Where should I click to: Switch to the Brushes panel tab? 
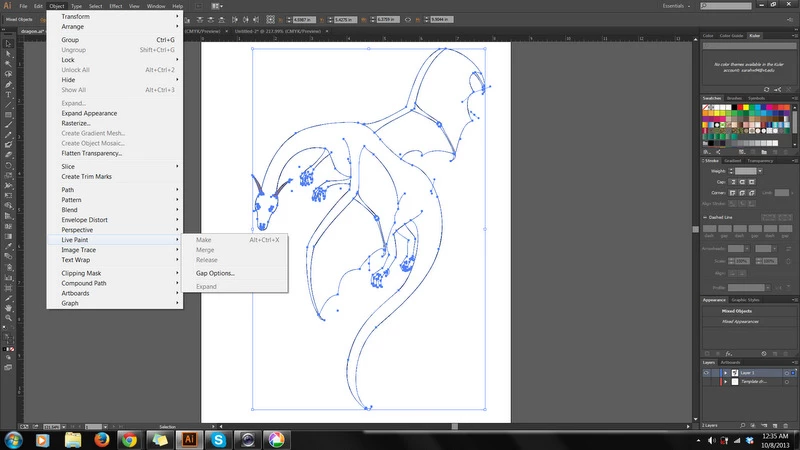(733, 98)
